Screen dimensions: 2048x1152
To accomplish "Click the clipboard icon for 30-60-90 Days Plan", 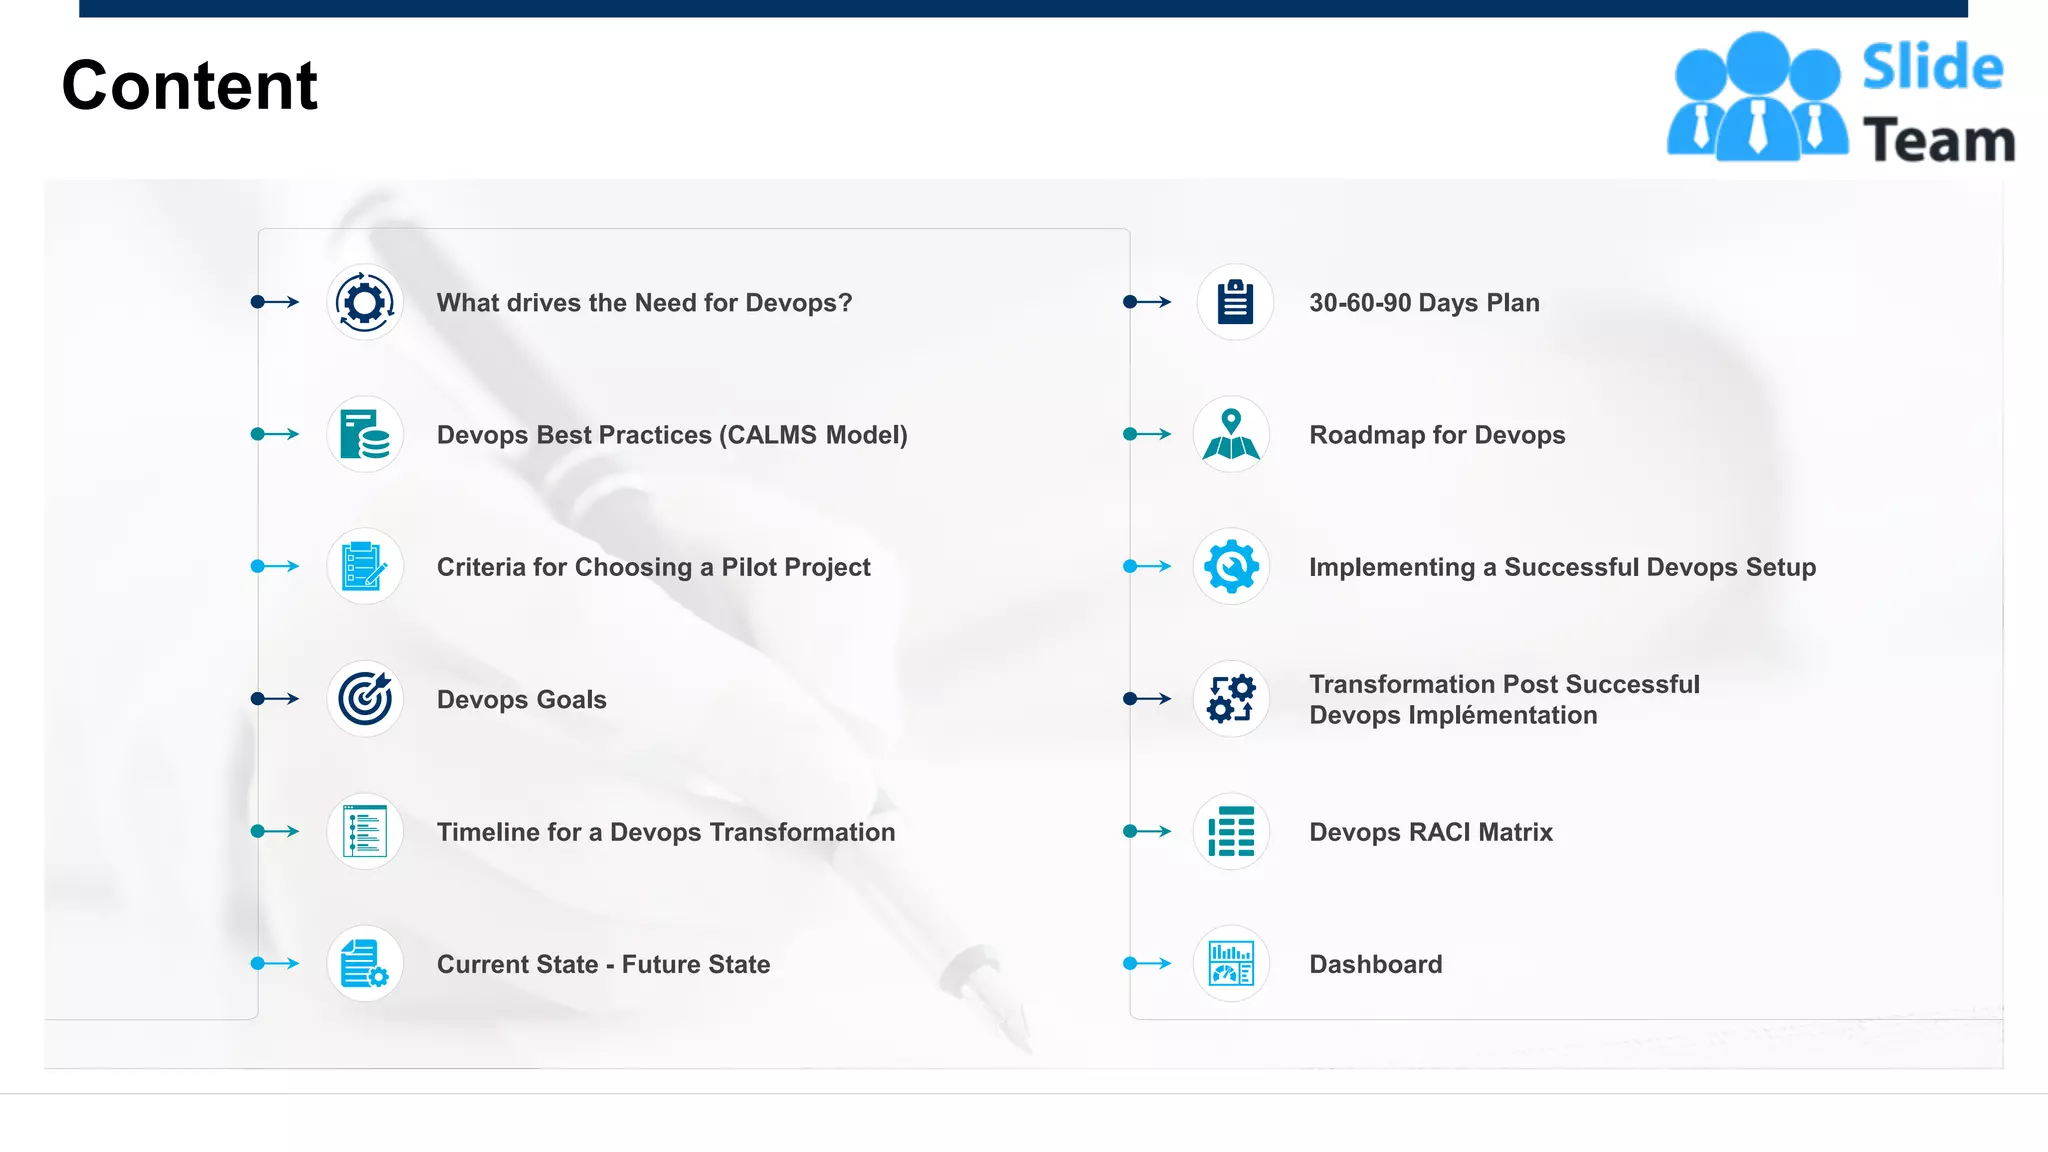I will coord(1235,302).
